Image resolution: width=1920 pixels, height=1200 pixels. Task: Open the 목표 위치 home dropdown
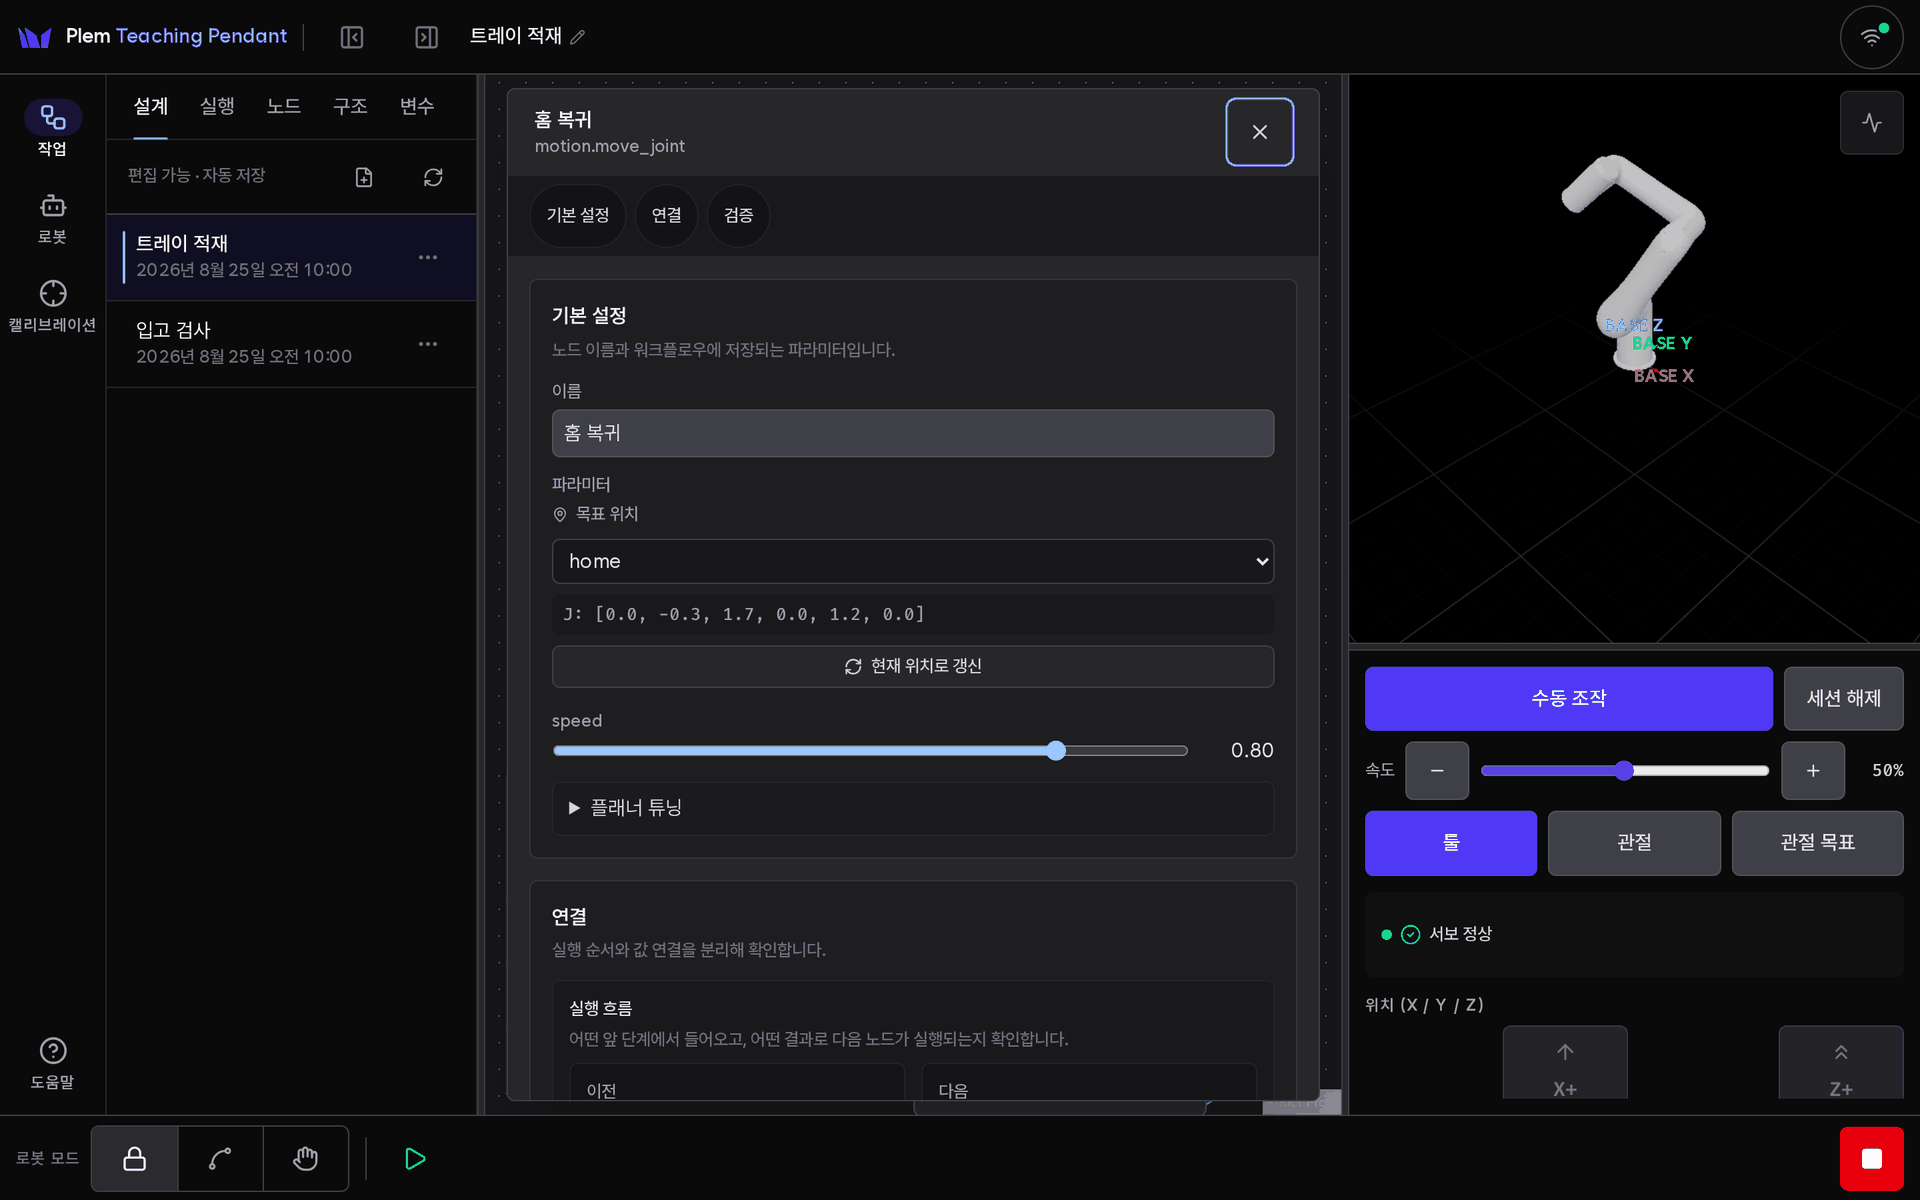(913, 561)
